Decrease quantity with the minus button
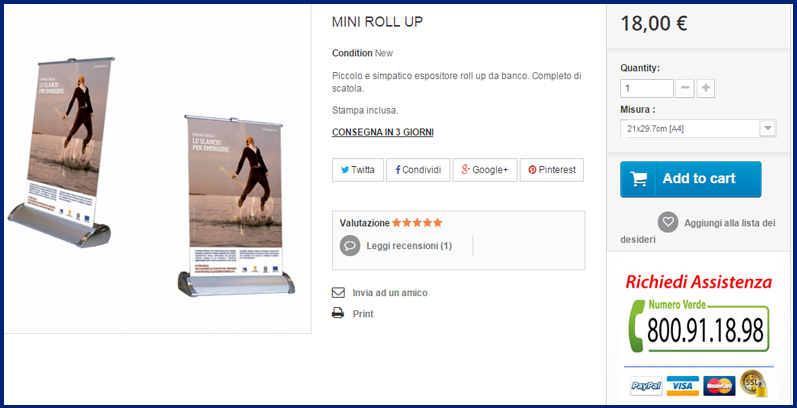 click(685, 88)
